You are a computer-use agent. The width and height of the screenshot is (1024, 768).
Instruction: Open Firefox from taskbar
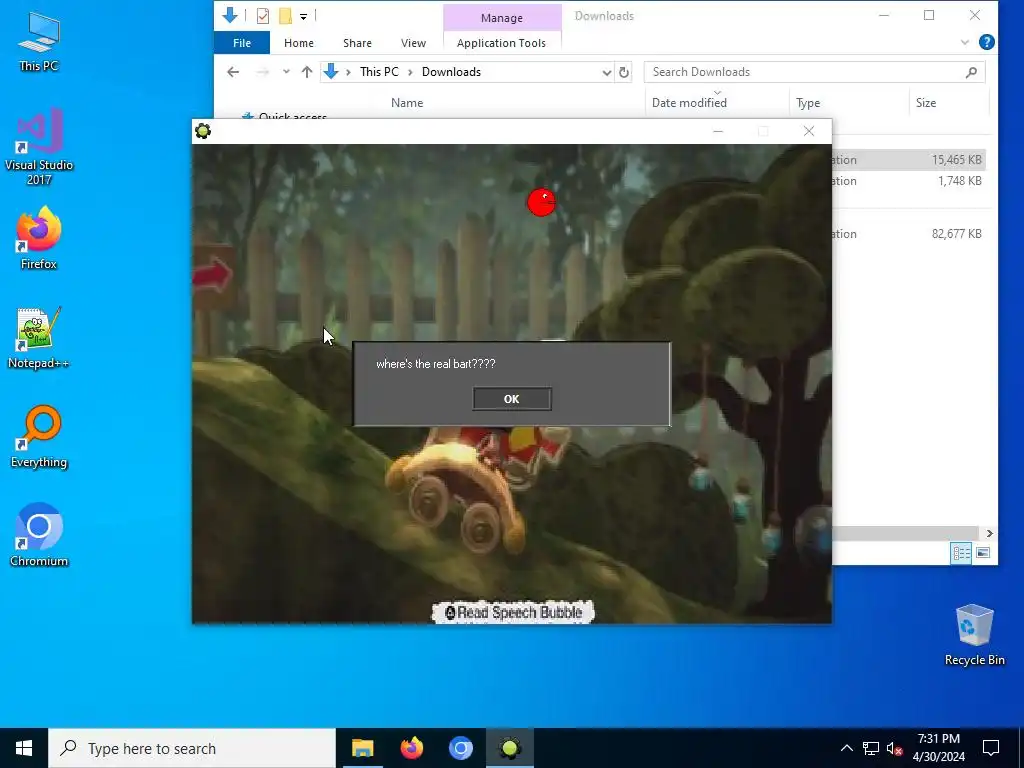(411, 748)
